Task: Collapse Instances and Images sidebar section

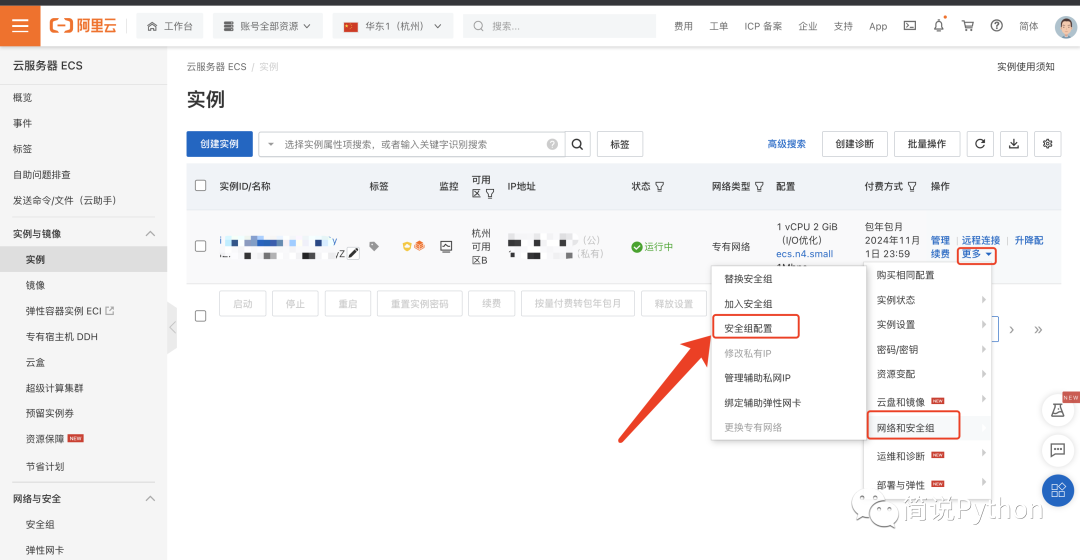Action: pyautogui.click(x=150, y=234)
